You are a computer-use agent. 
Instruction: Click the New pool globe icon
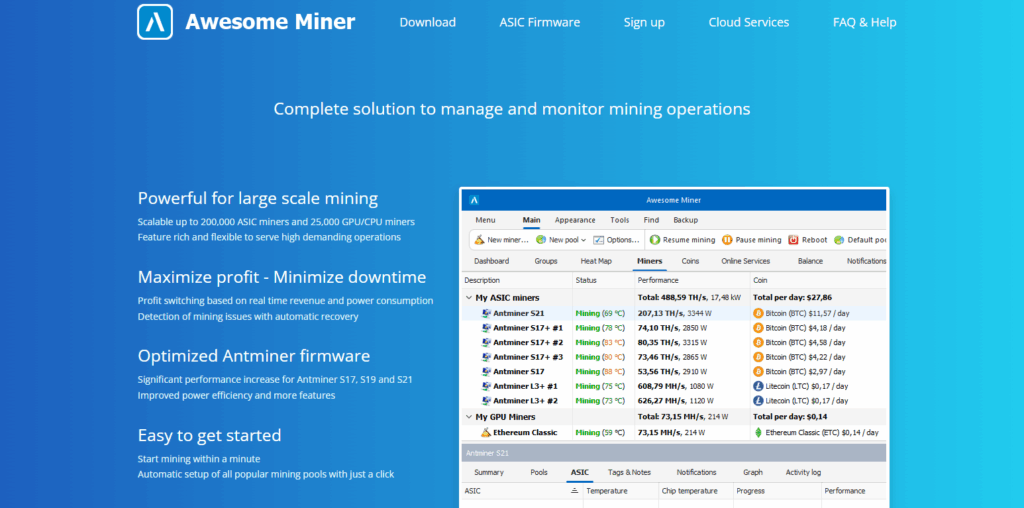pos(541,240)
